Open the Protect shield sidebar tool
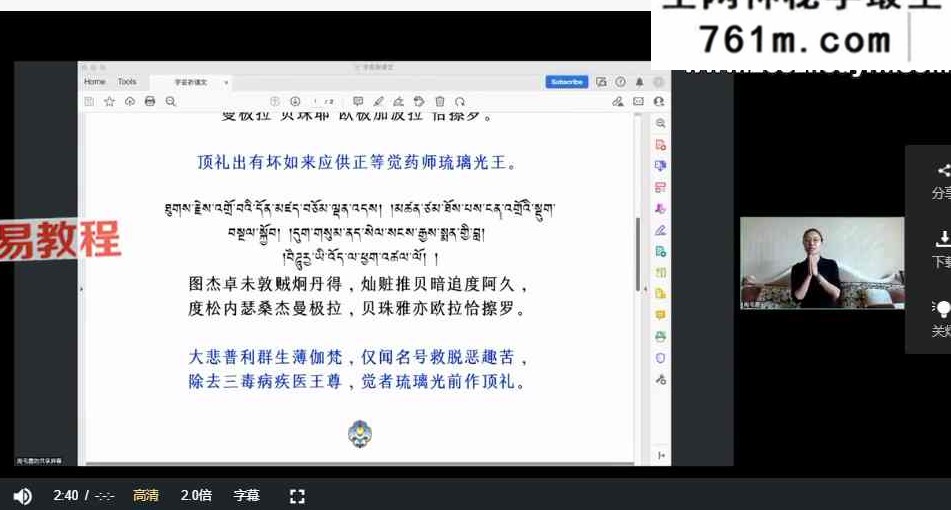This screenshot has width=951, height=510. click(660, 358)
